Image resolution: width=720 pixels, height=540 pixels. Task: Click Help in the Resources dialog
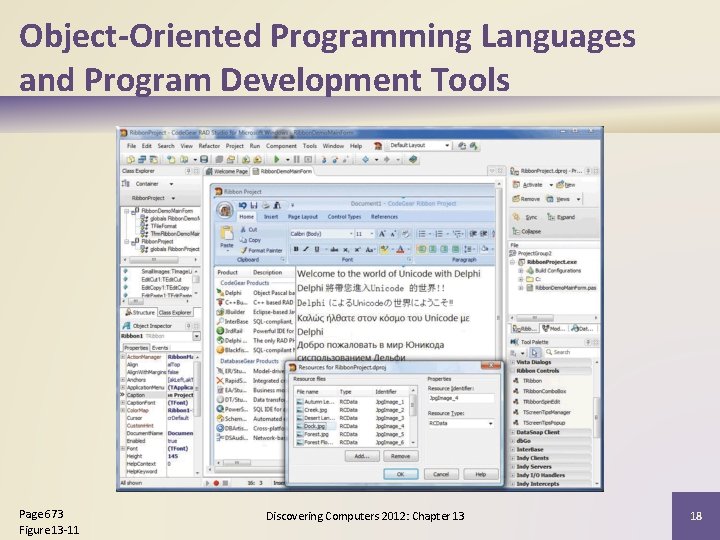(480, 474)
